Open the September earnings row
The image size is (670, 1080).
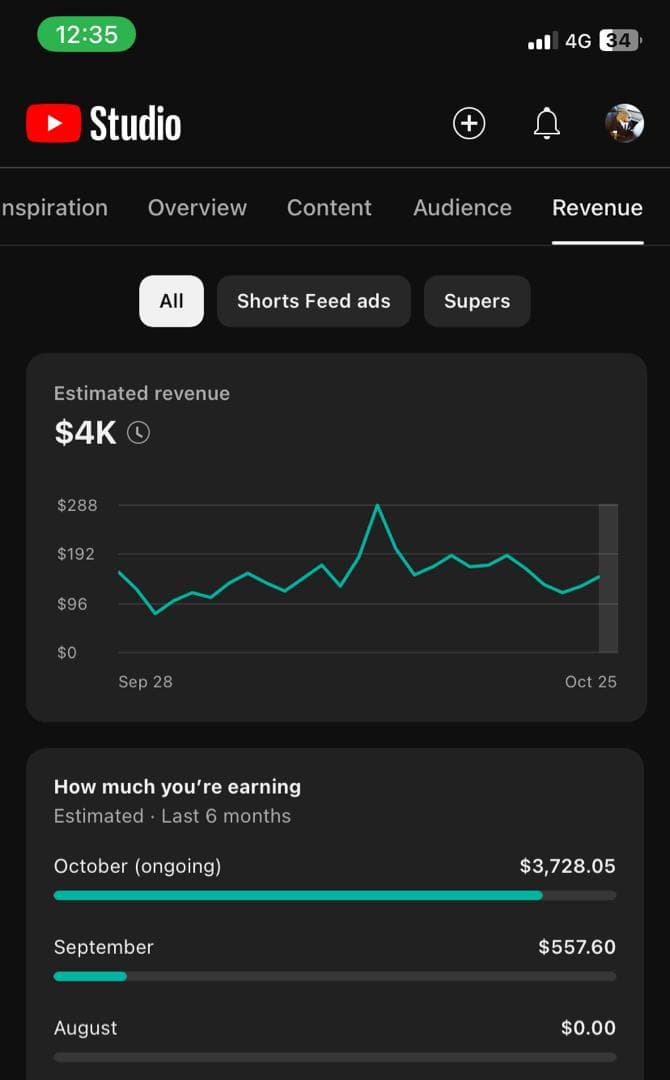coord(334,958)
